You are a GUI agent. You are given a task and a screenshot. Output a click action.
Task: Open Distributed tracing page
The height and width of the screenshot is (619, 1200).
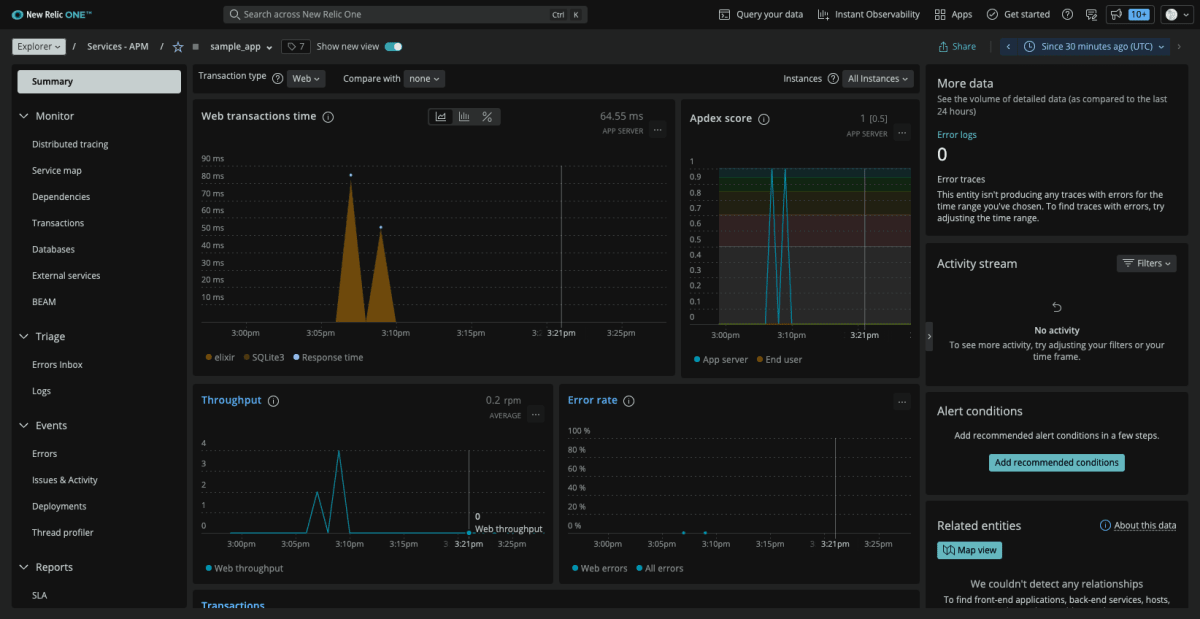(x=70, y=144)
